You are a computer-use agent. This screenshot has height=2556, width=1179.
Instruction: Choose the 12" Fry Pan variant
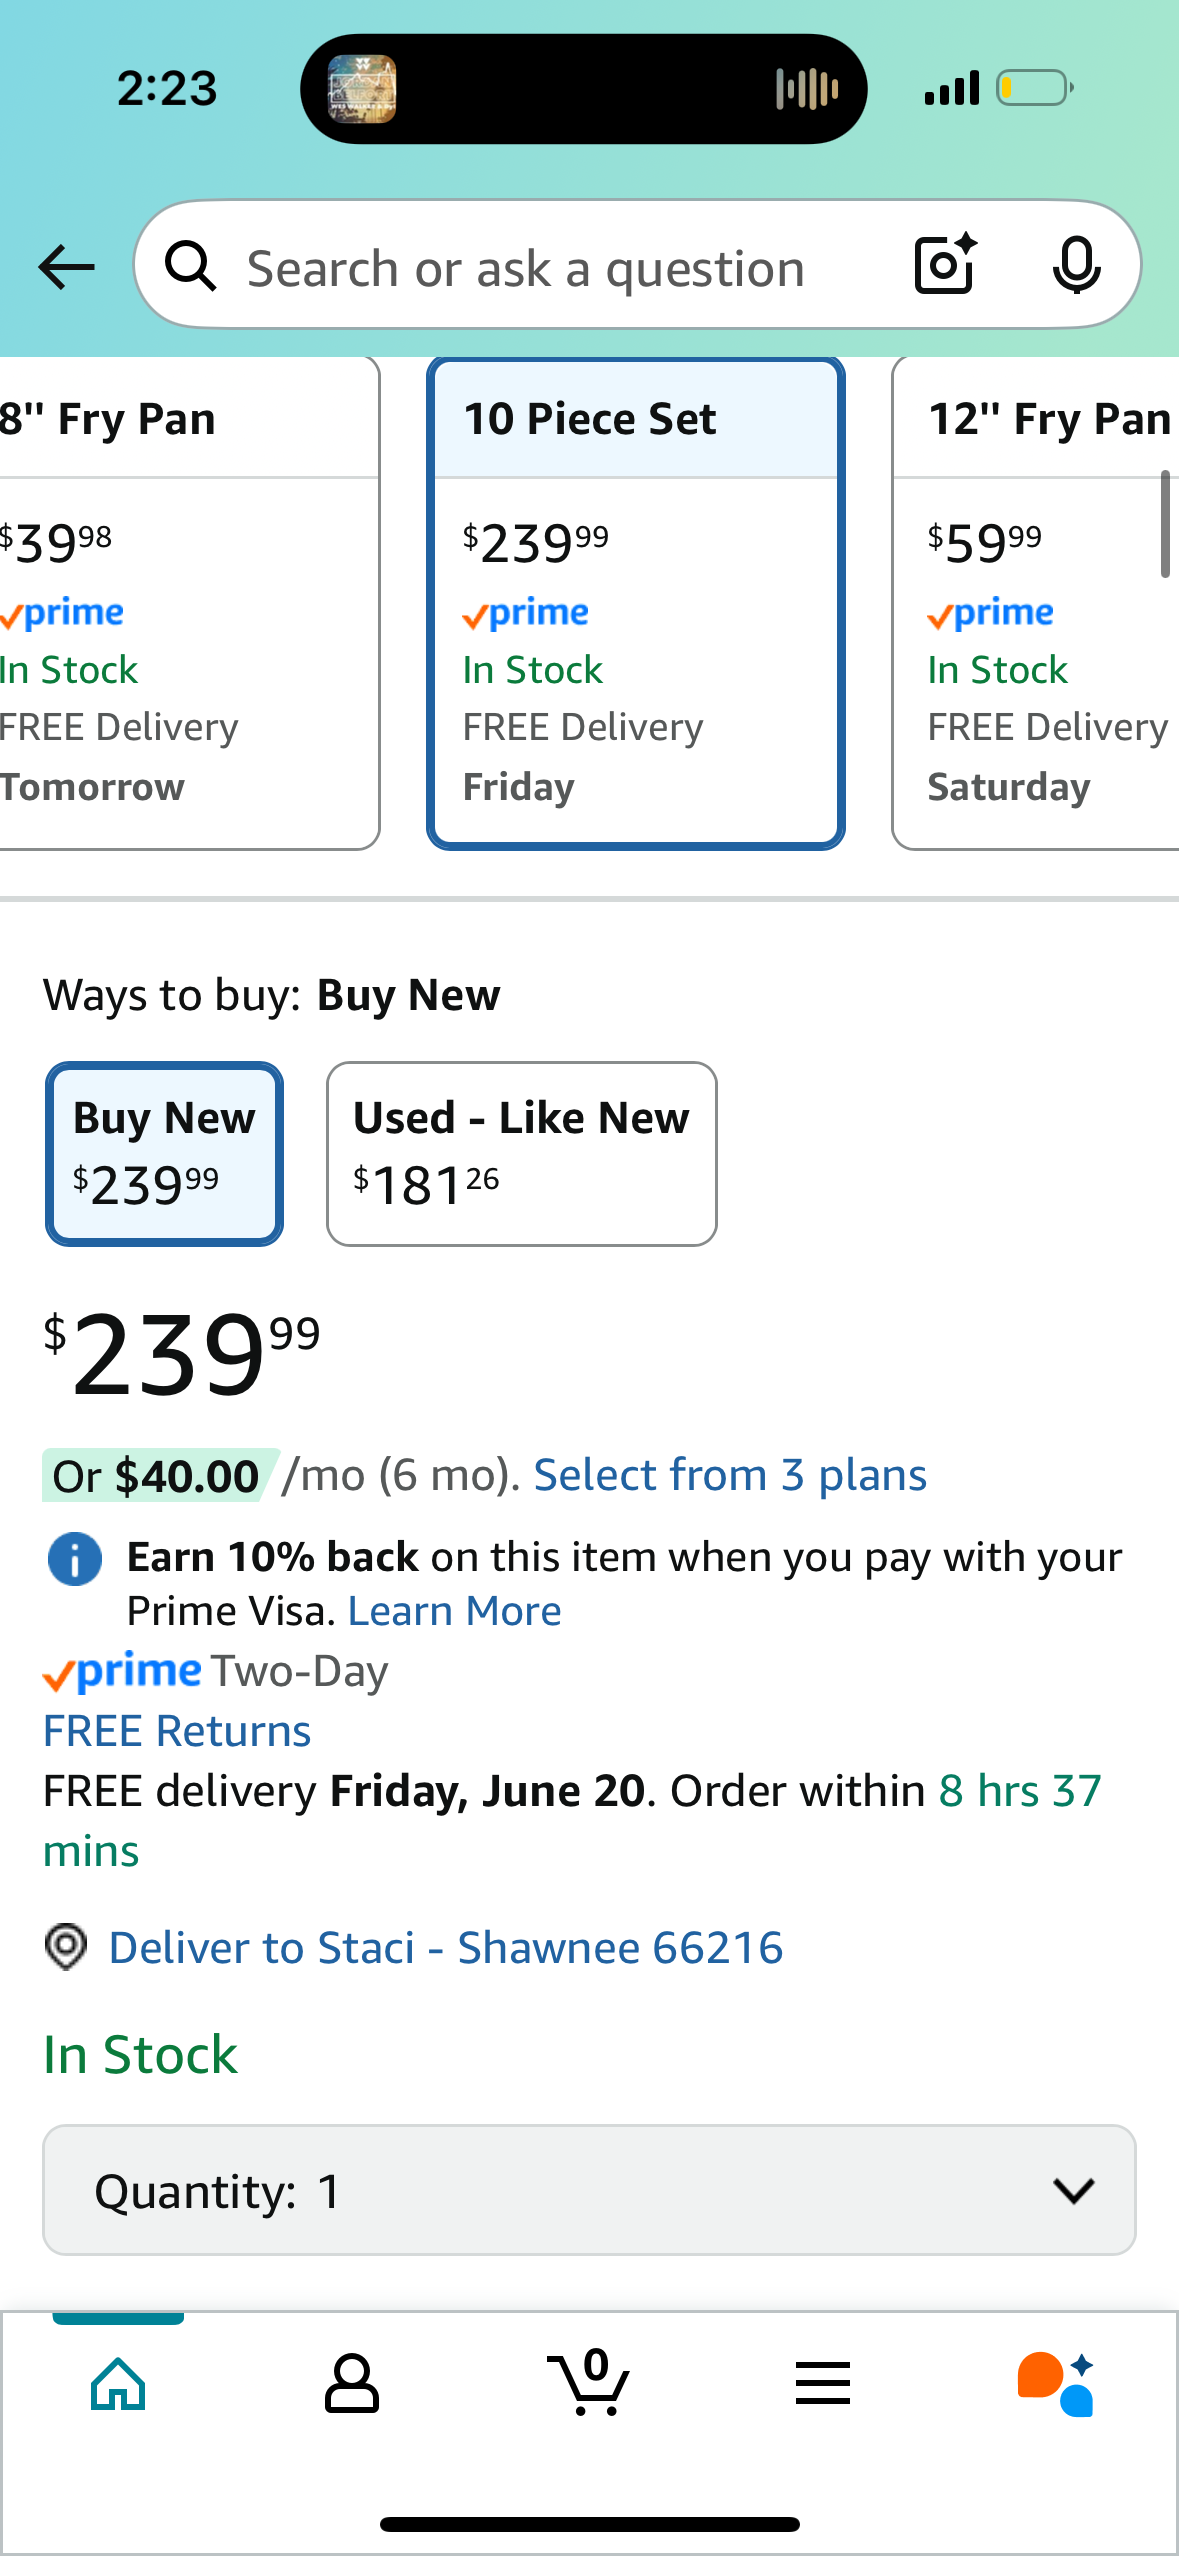(1036, 603)
